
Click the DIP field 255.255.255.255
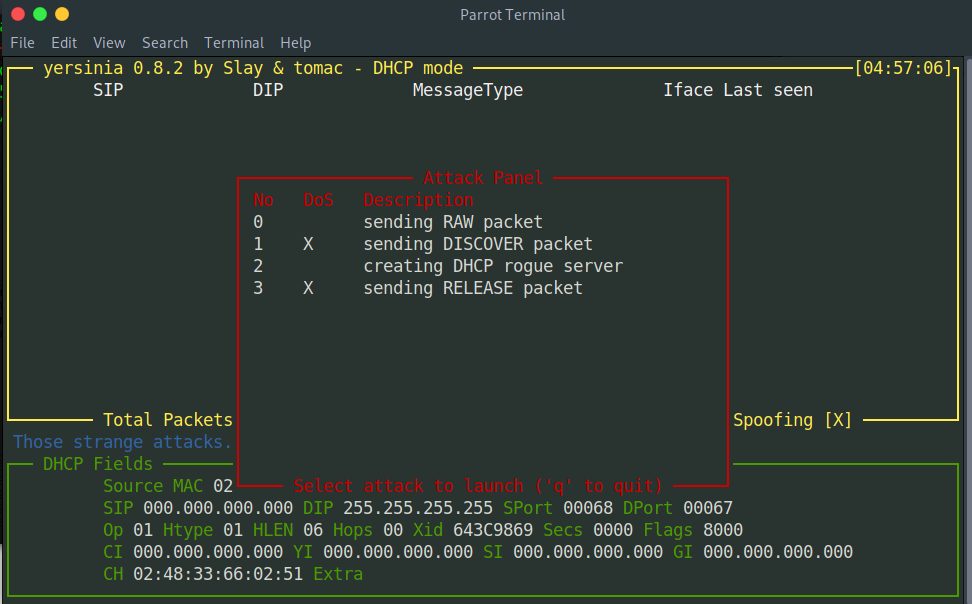click(418, 508)
